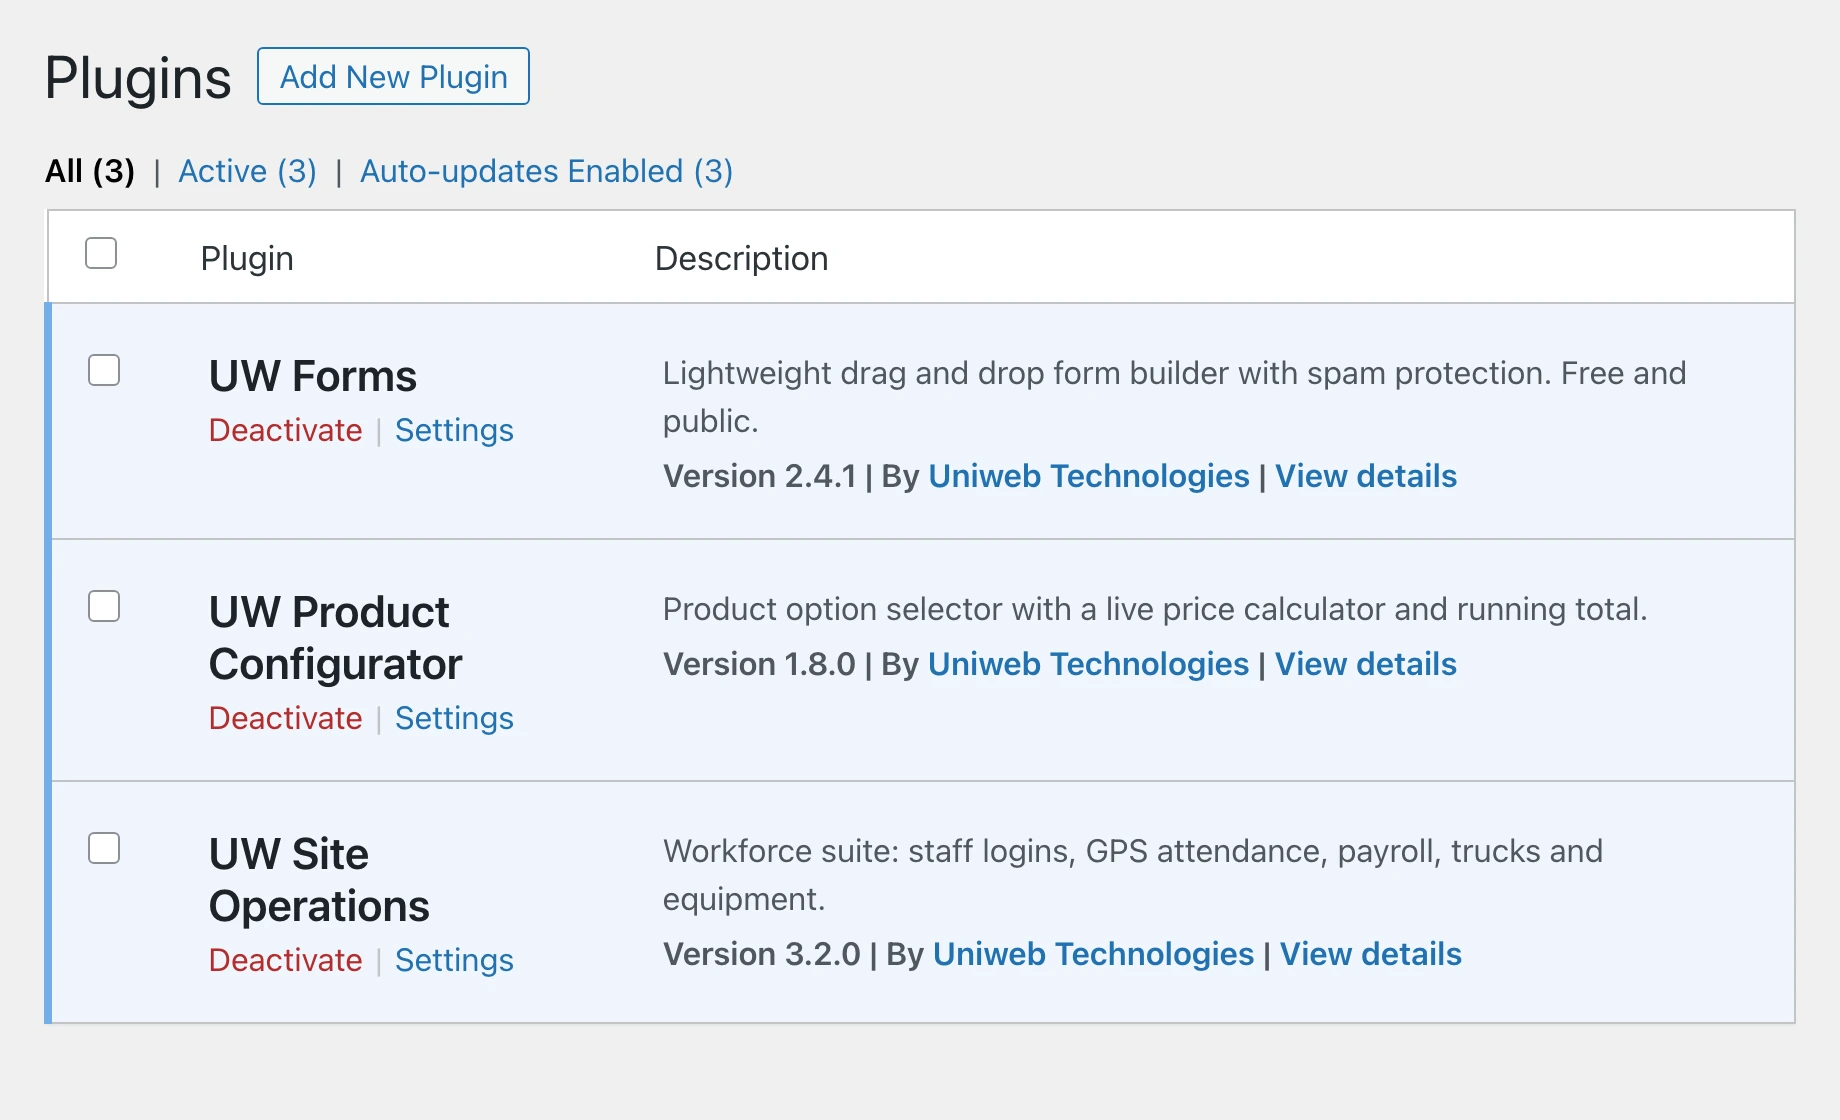View details for UW Product Configurator

point(1365,664)
